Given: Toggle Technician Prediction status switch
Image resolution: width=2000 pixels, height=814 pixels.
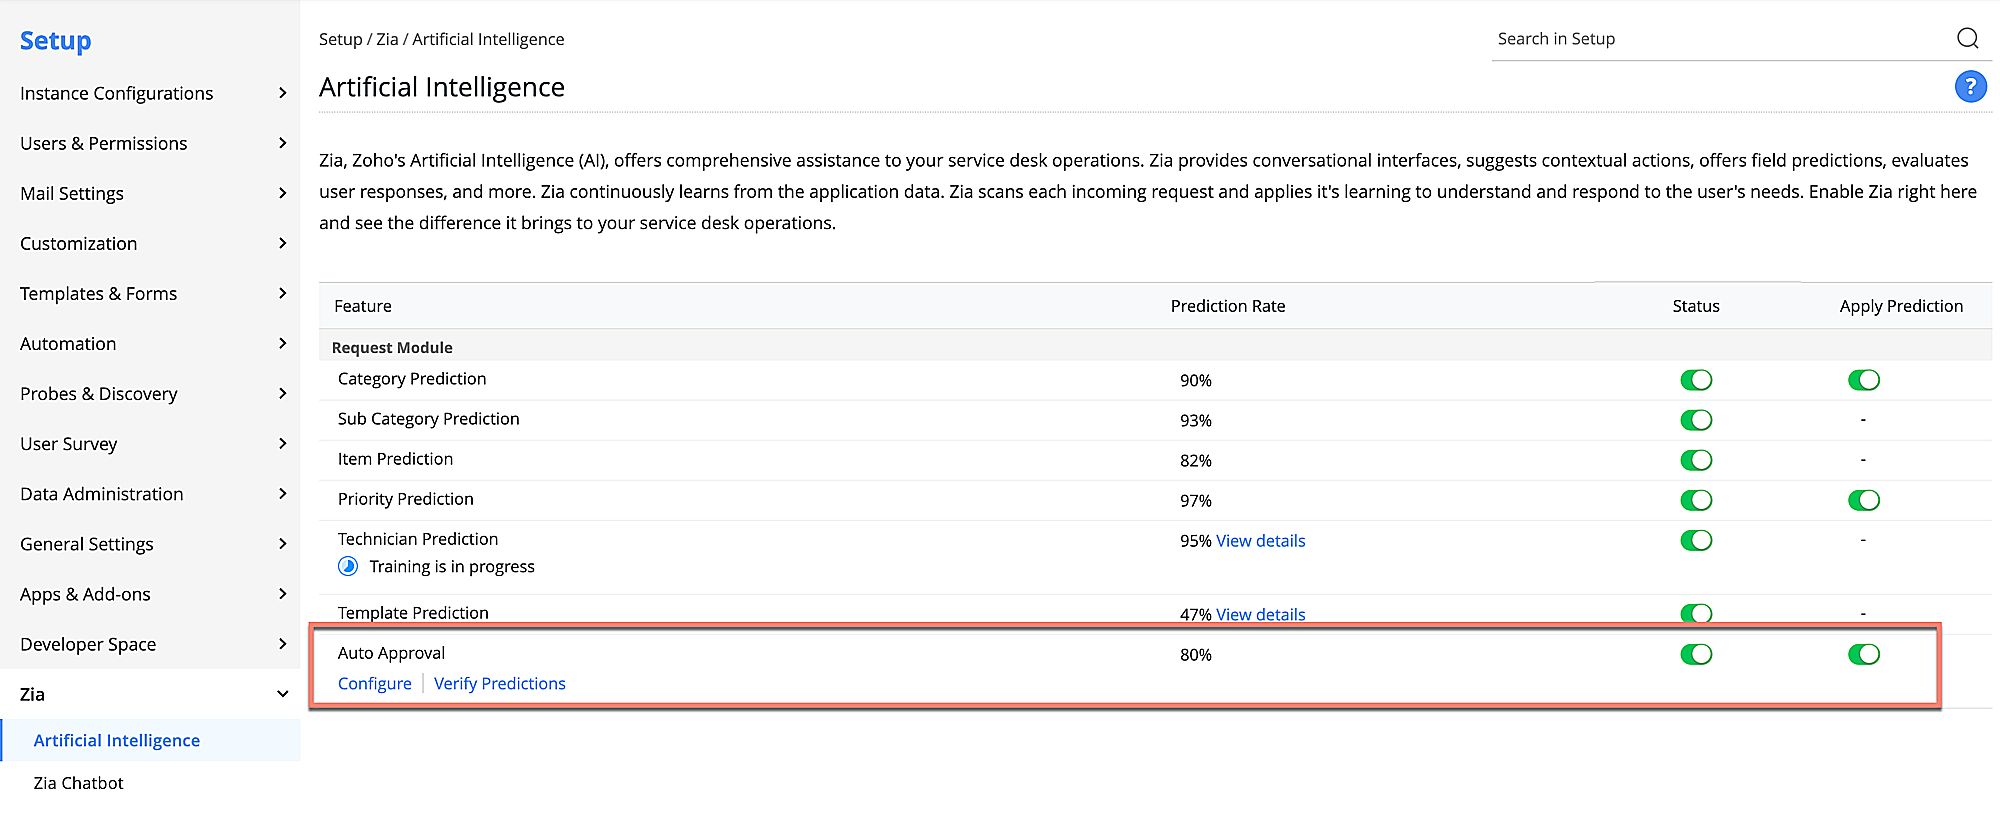Looking at the screenshot, I should 1696,540.
